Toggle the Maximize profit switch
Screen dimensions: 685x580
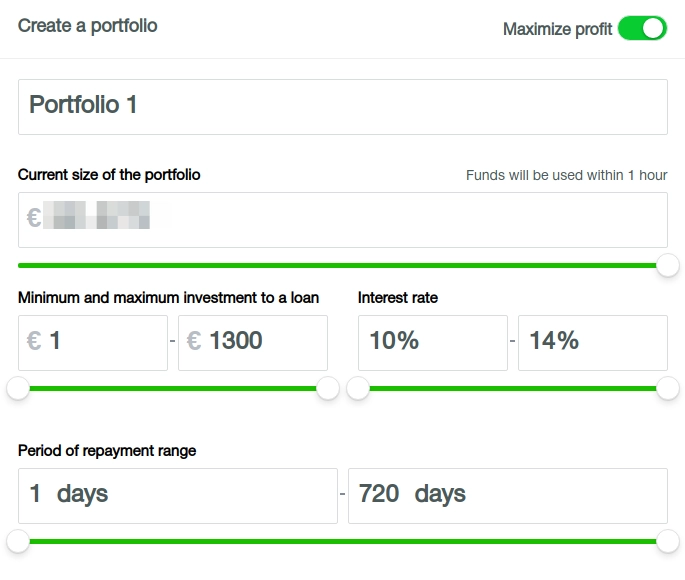pos(642,28)
